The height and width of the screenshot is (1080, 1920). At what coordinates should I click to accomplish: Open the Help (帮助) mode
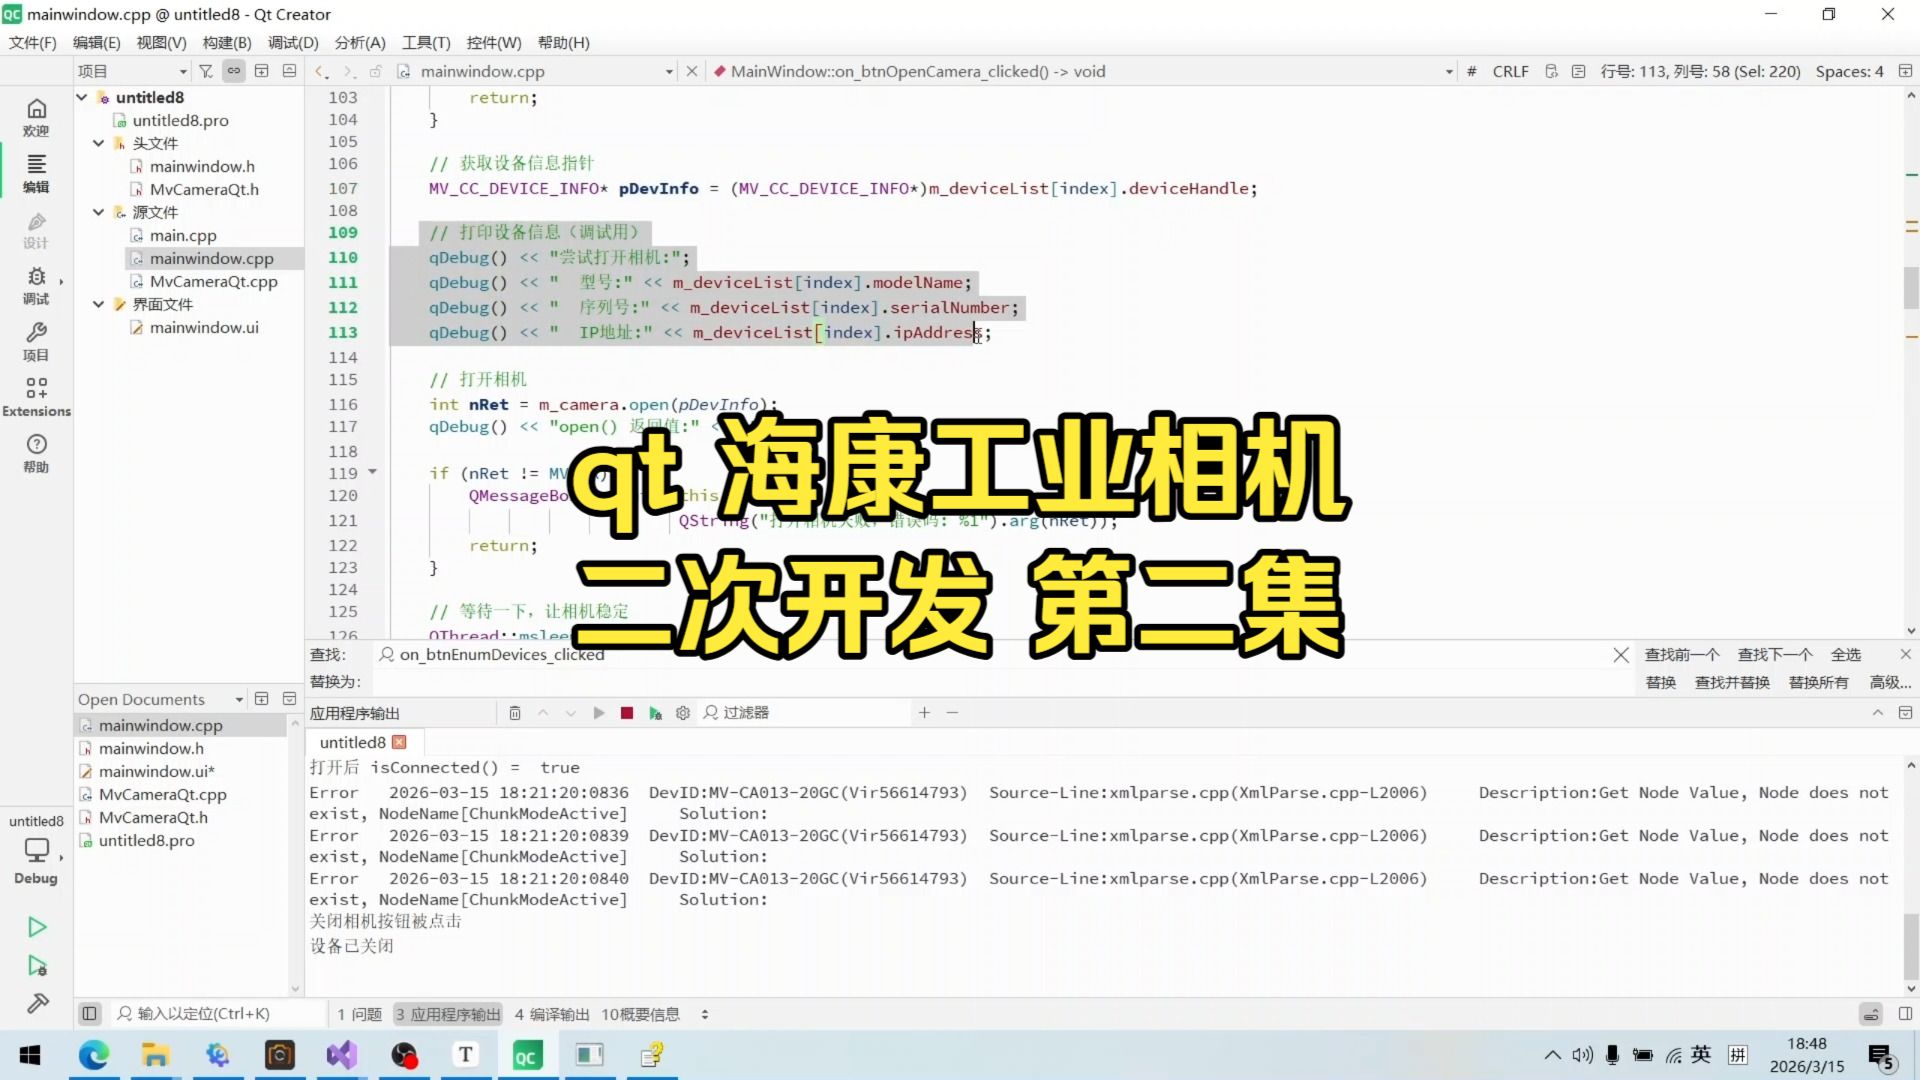tap(36, 453)
